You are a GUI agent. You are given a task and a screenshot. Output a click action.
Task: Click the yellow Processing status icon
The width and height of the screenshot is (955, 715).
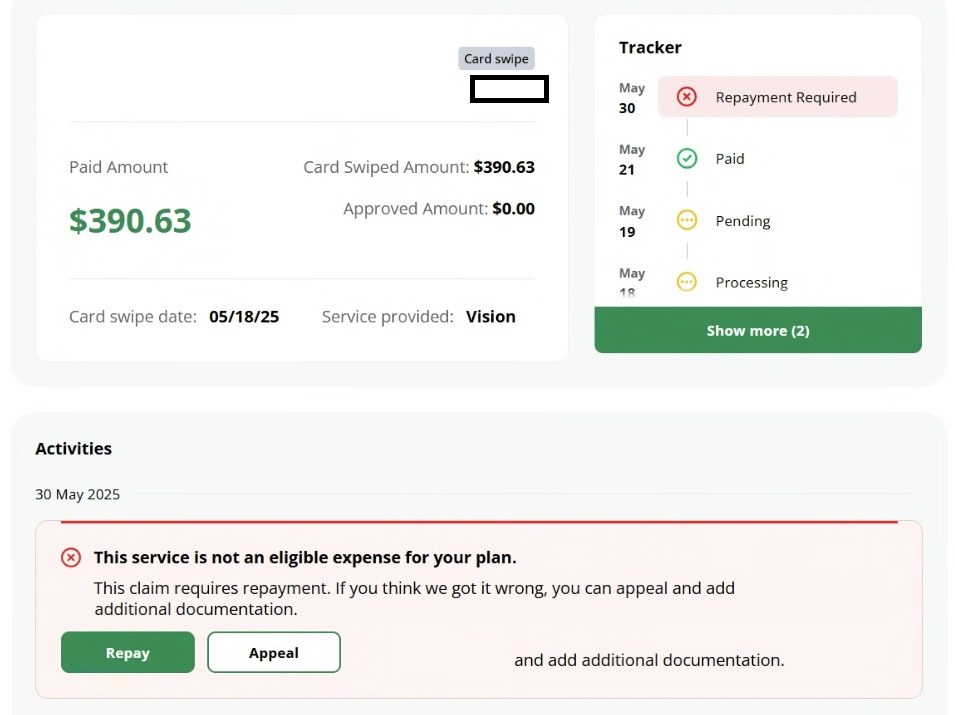(x=686, y=282)
